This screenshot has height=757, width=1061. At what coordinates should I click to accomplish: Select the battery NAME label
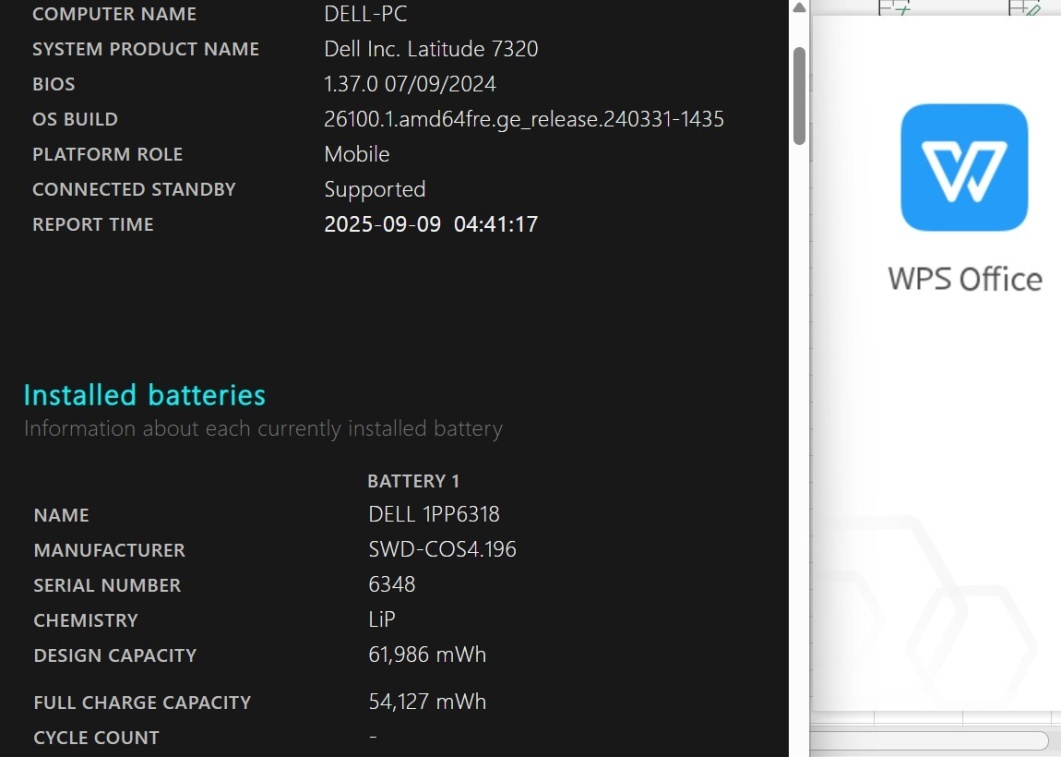tap(62, 516)
